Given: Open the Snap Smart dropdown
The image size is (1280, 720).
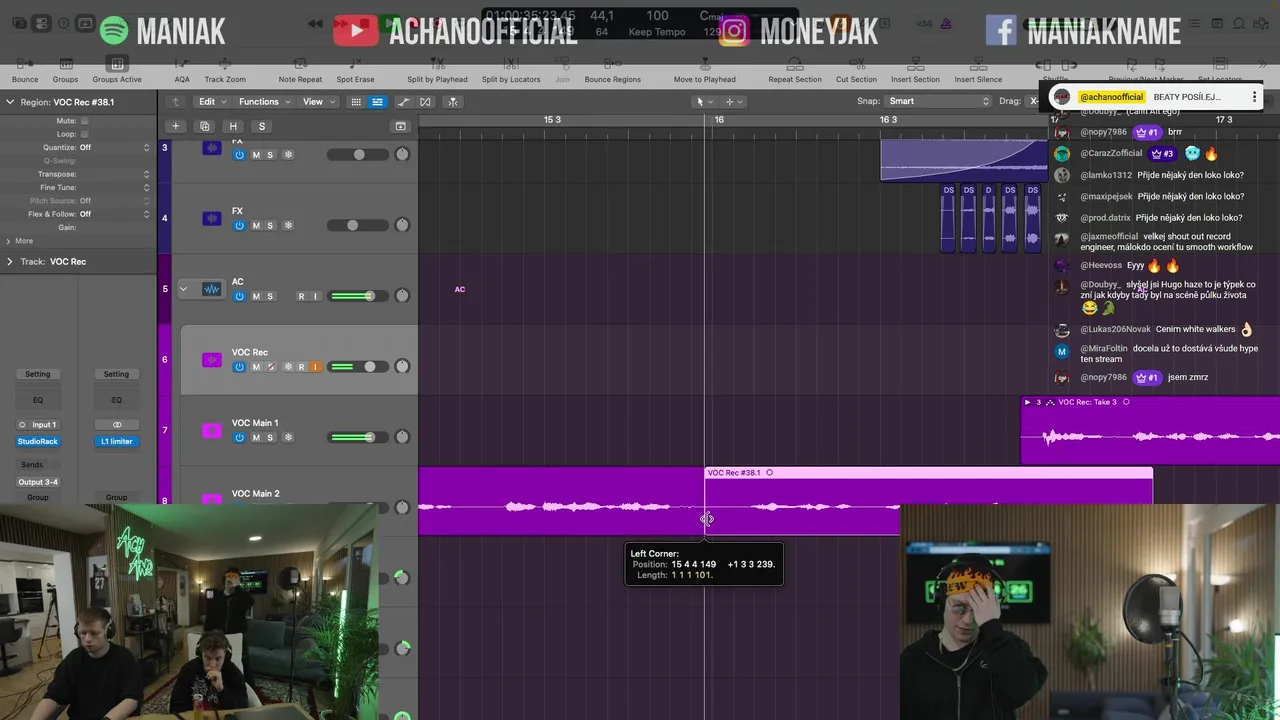Looking at the screenshot, I should [x=937, y=101].
